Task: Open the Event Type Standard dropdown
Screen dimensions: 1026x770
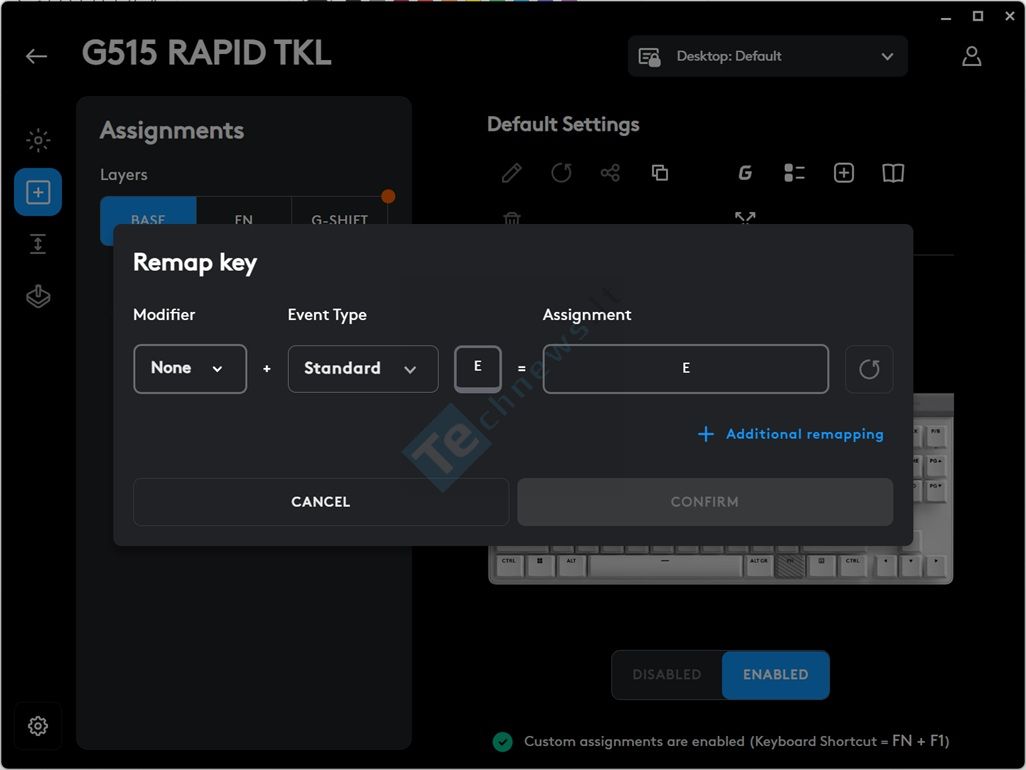Action: pyautogui.click(x=362, y=369)
